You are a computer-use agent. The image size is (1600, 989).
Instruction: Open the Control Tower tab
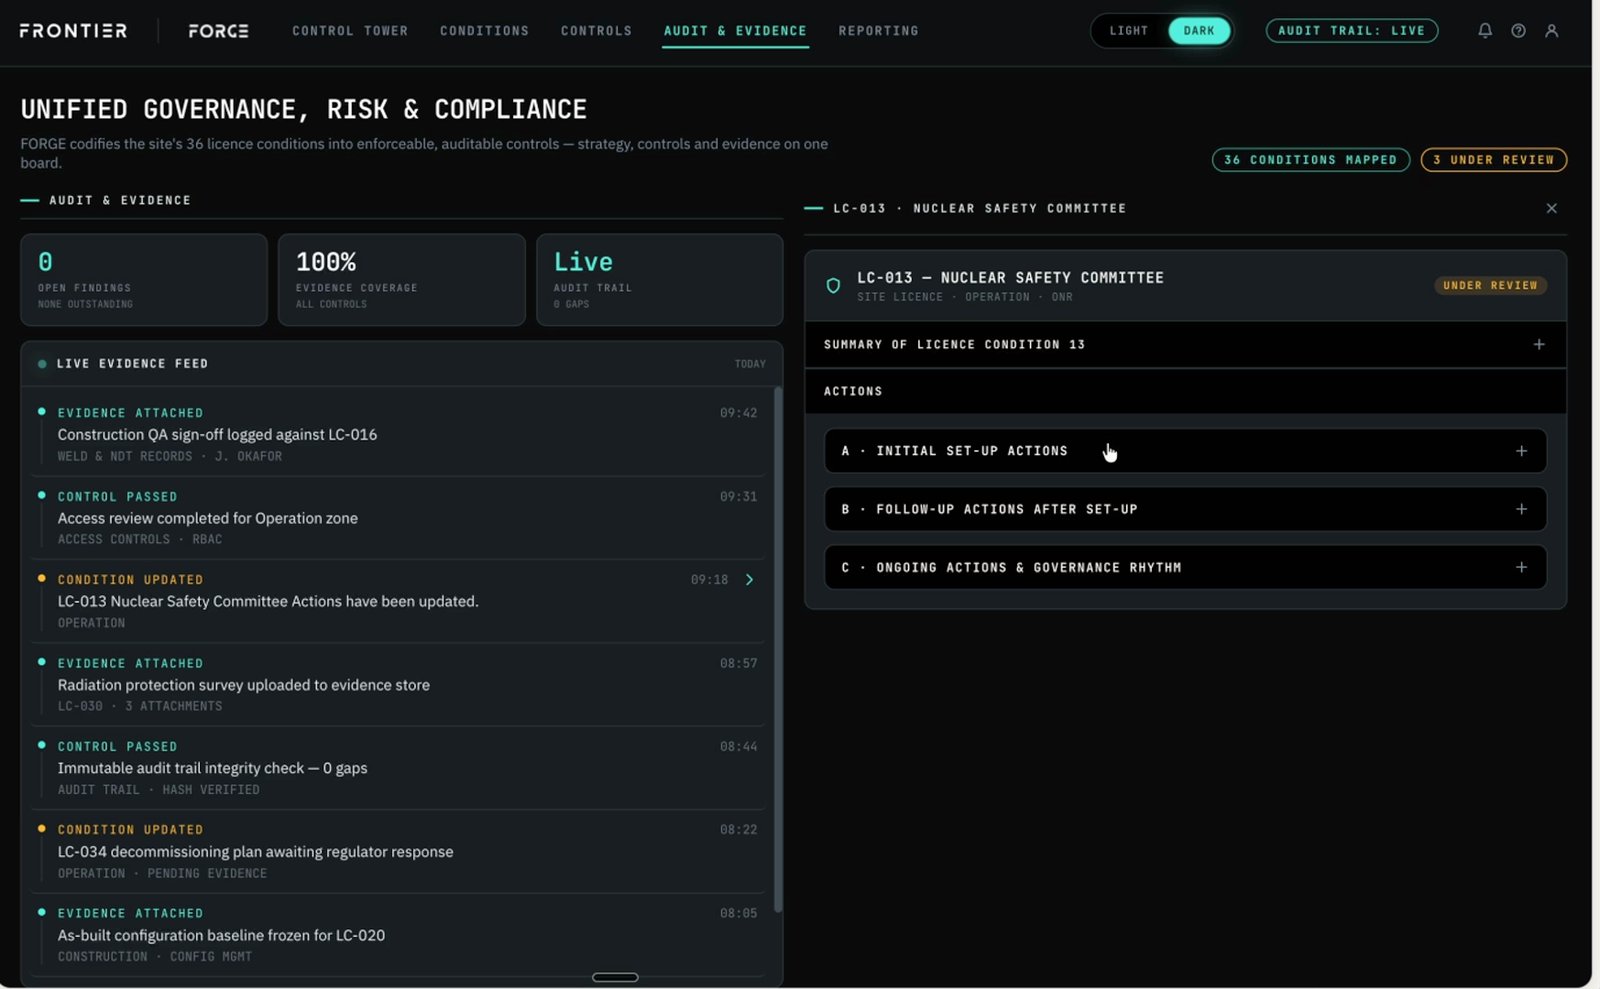click(x=350, y=31)
